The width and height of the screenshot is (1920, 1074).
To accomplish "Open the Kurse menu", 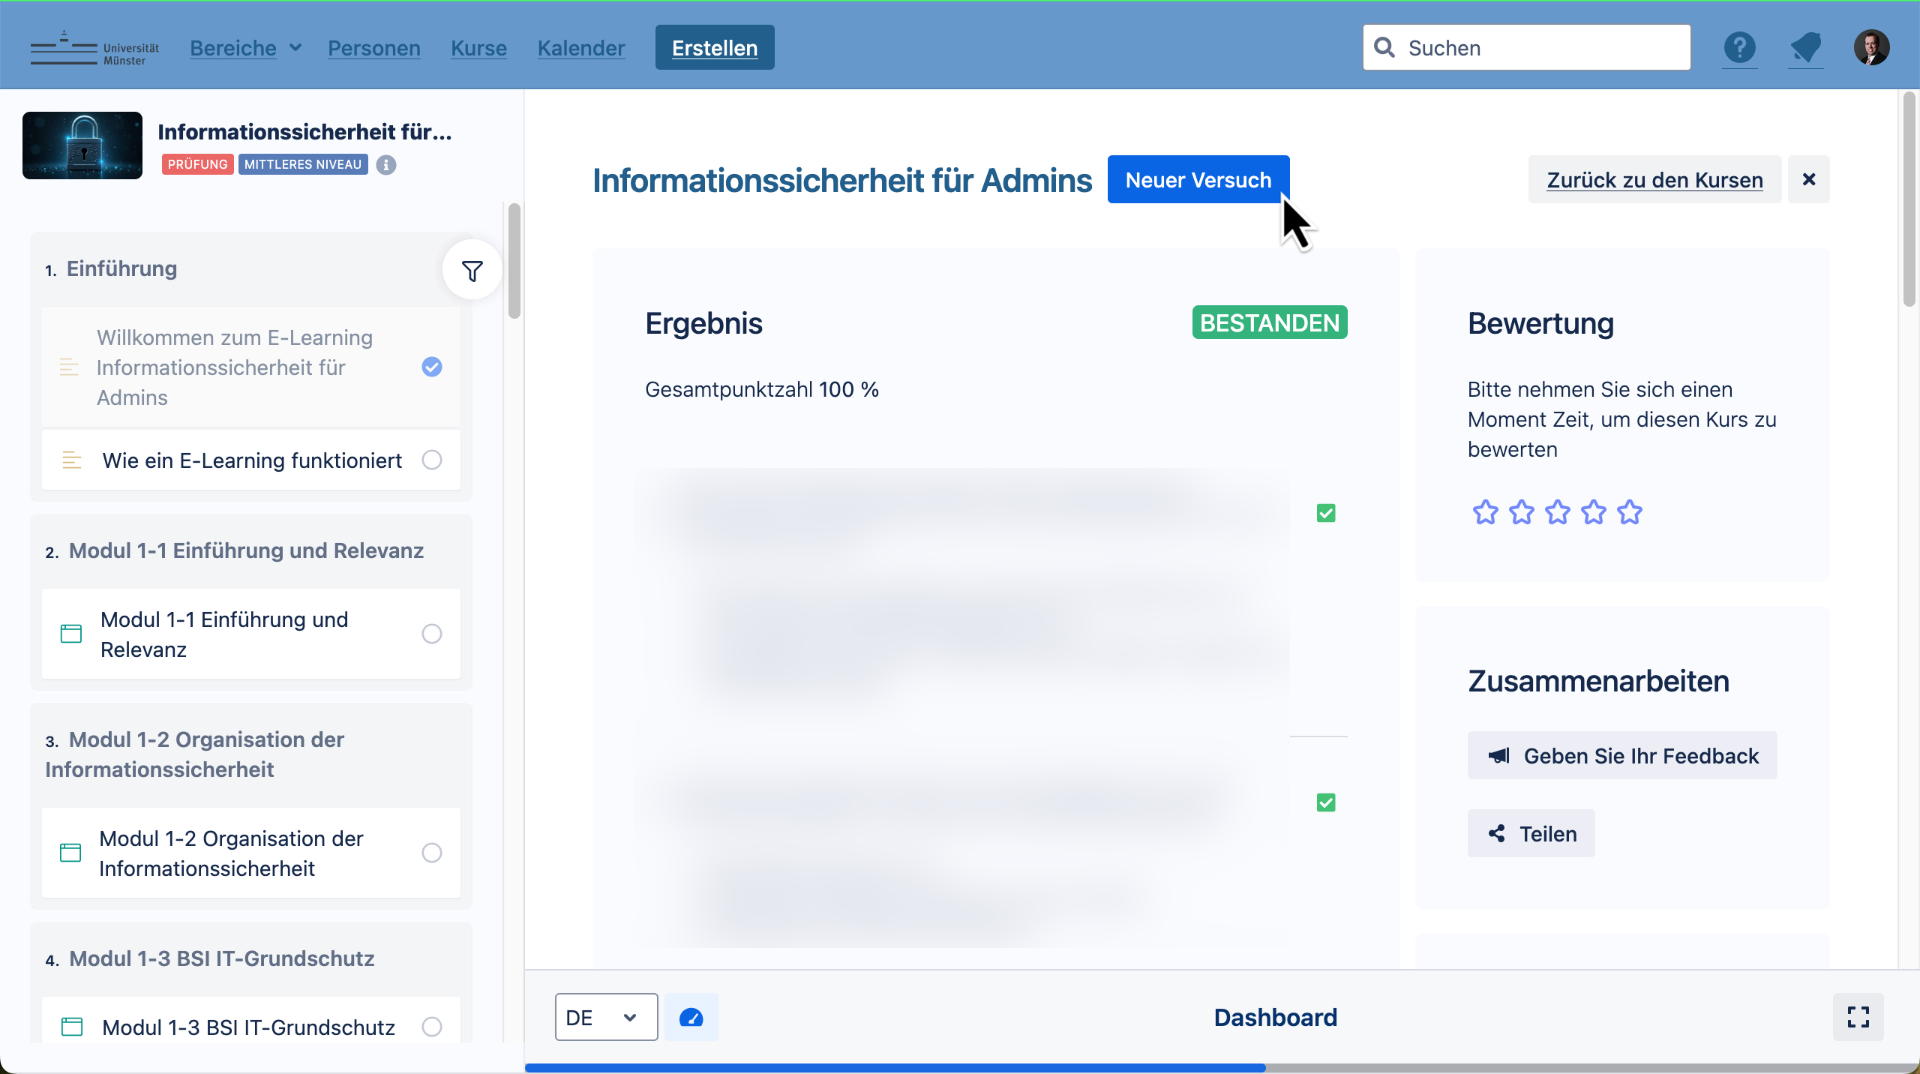I will click(x=478, y=48).
